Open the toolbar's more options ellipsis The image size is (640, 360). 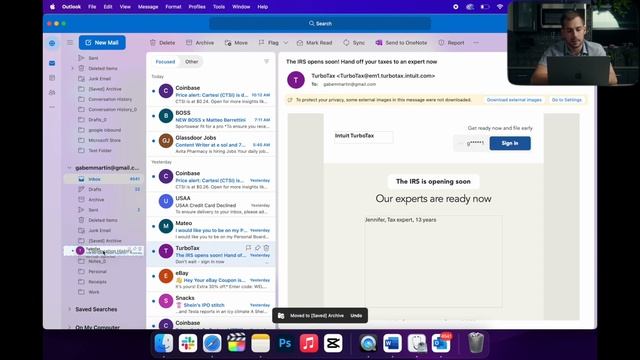[x=476, y=42]
